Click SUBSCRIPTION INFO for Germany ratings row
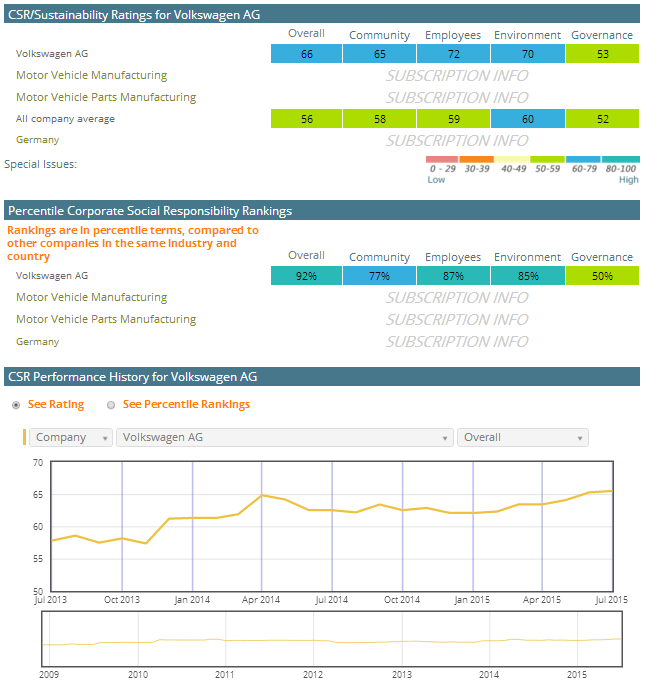 [x=457, y=141]
